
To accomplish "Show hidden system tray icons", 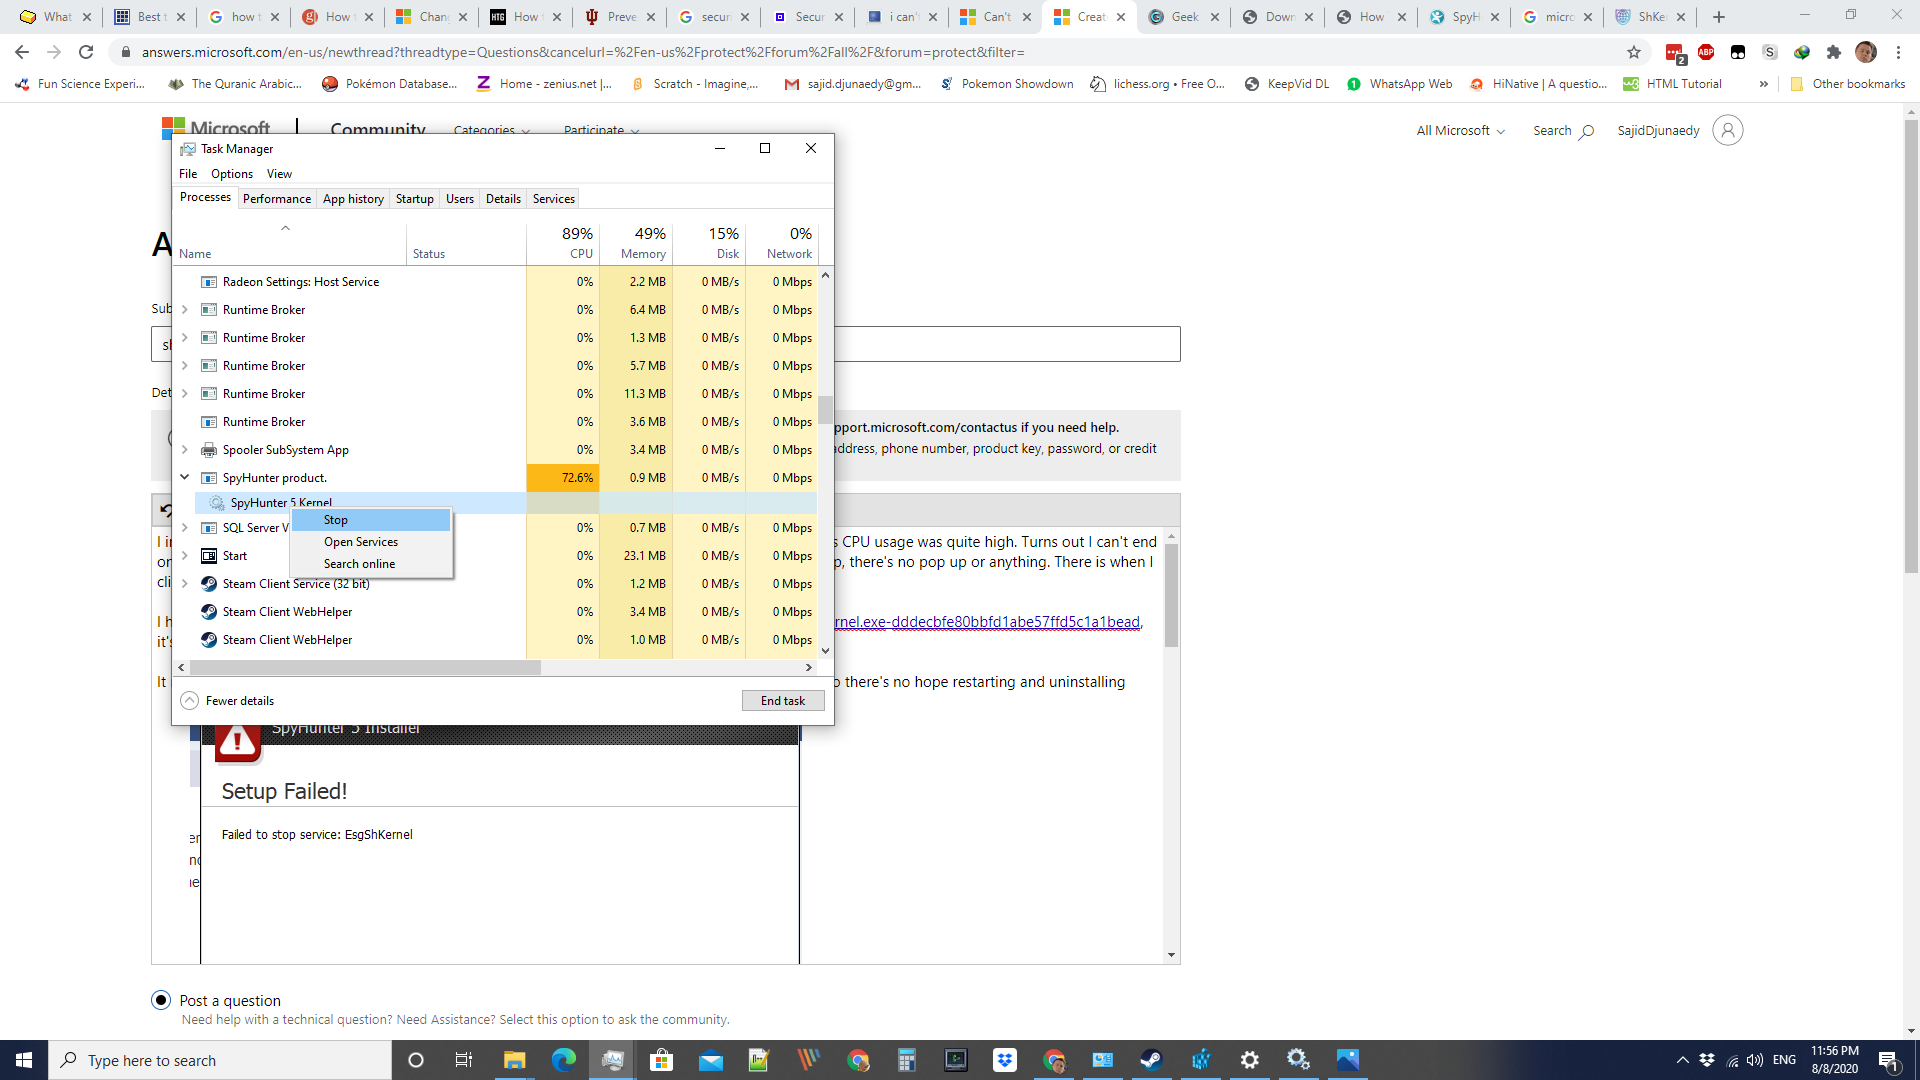I will [x=1682, y=1060].
